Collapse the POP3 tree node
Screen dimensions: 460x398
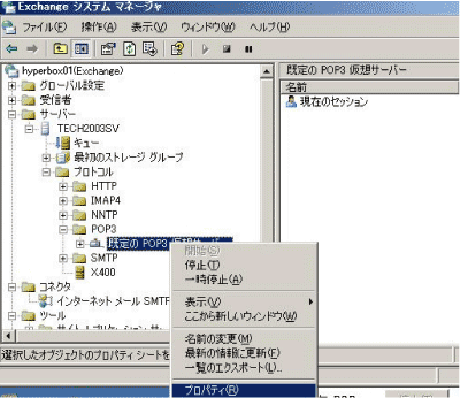tap(63, 229)
